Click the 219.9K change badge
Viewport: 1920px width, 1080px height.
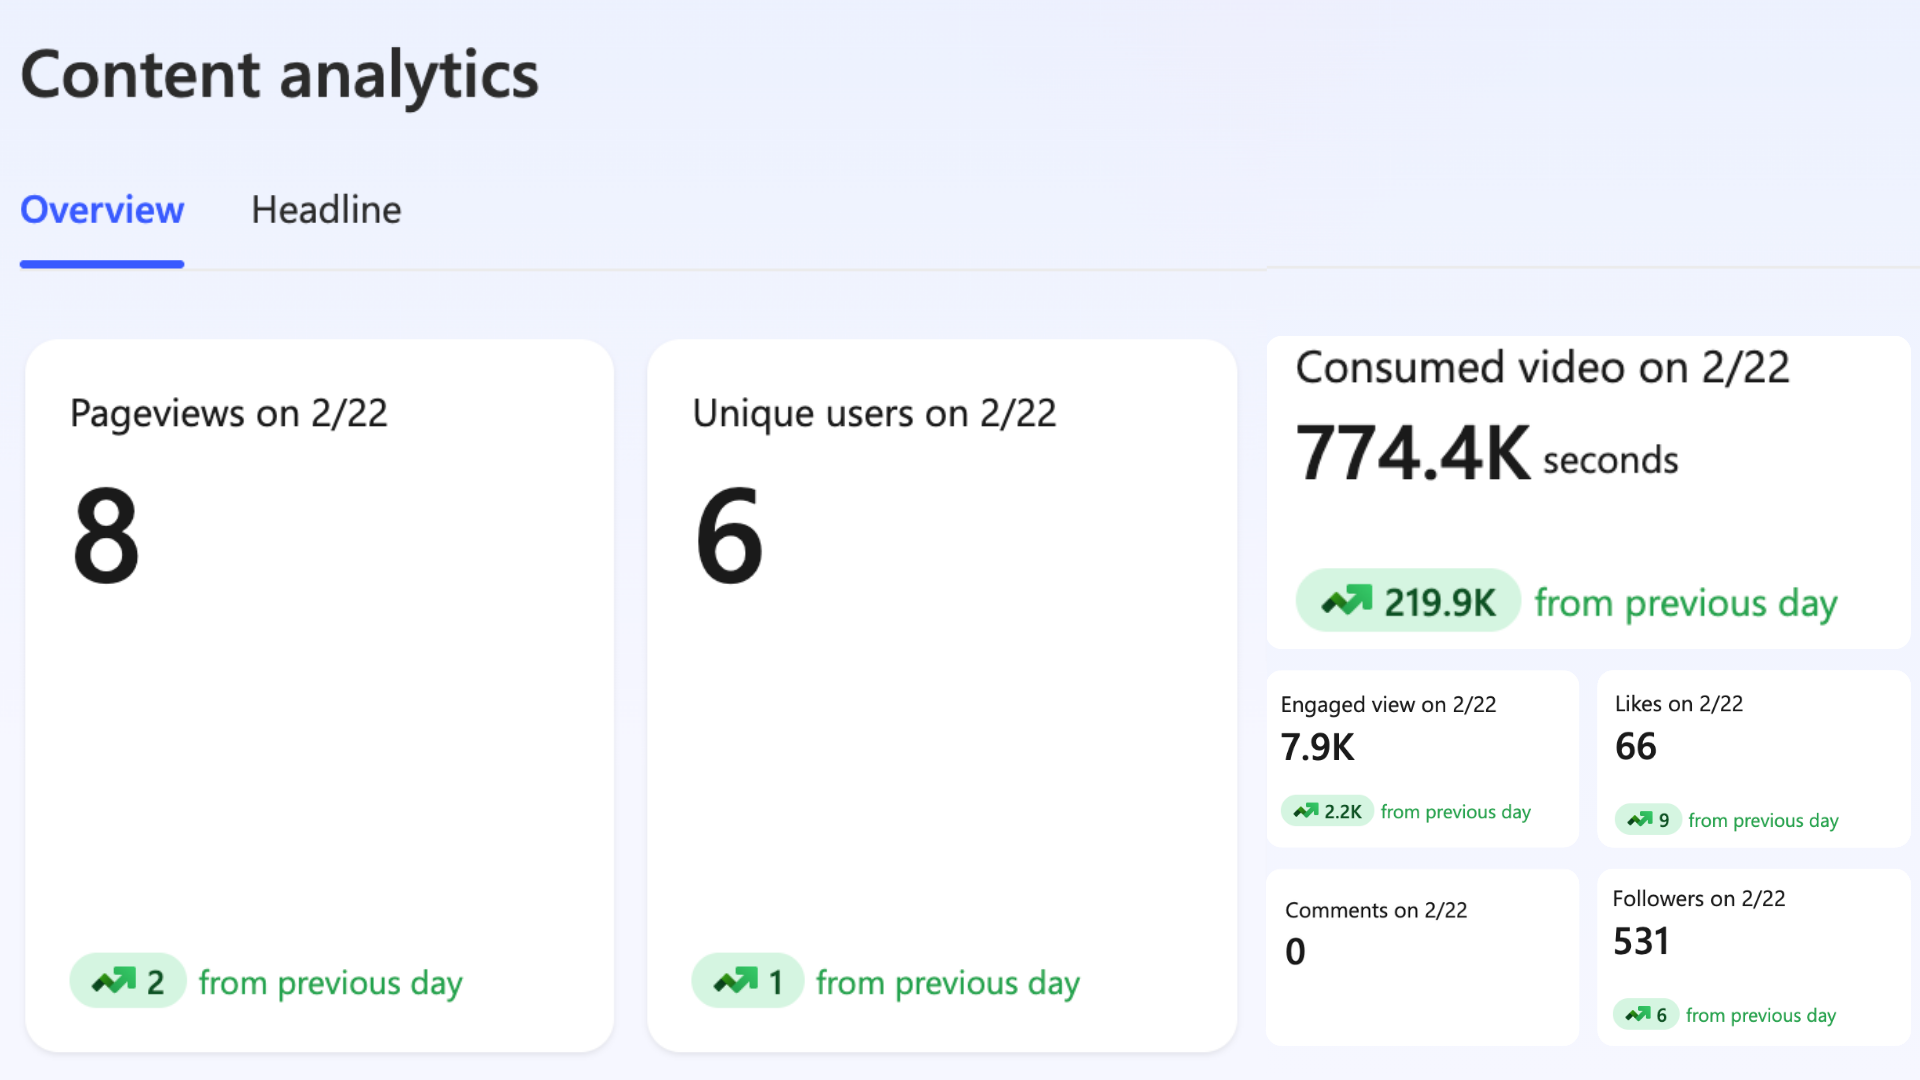point(1408,601)
